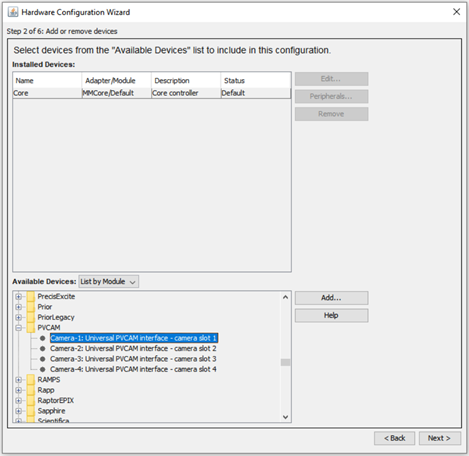This screenshot has height=456, width=469.
Task: Collapse the PVCAM module tree node
Action: [x=19, y=328]
